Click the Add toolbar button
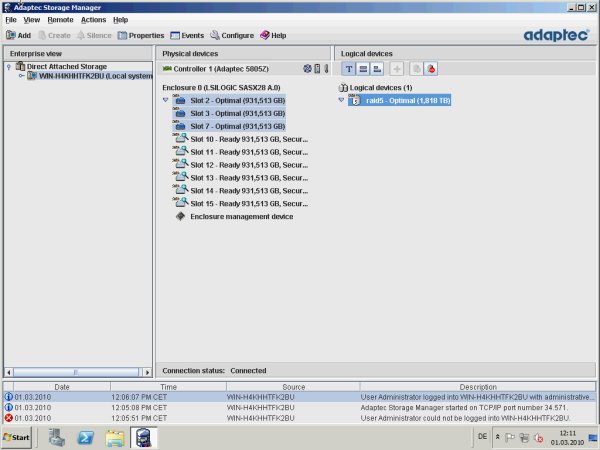Viewport: 600px width, 450px height. 18,35
